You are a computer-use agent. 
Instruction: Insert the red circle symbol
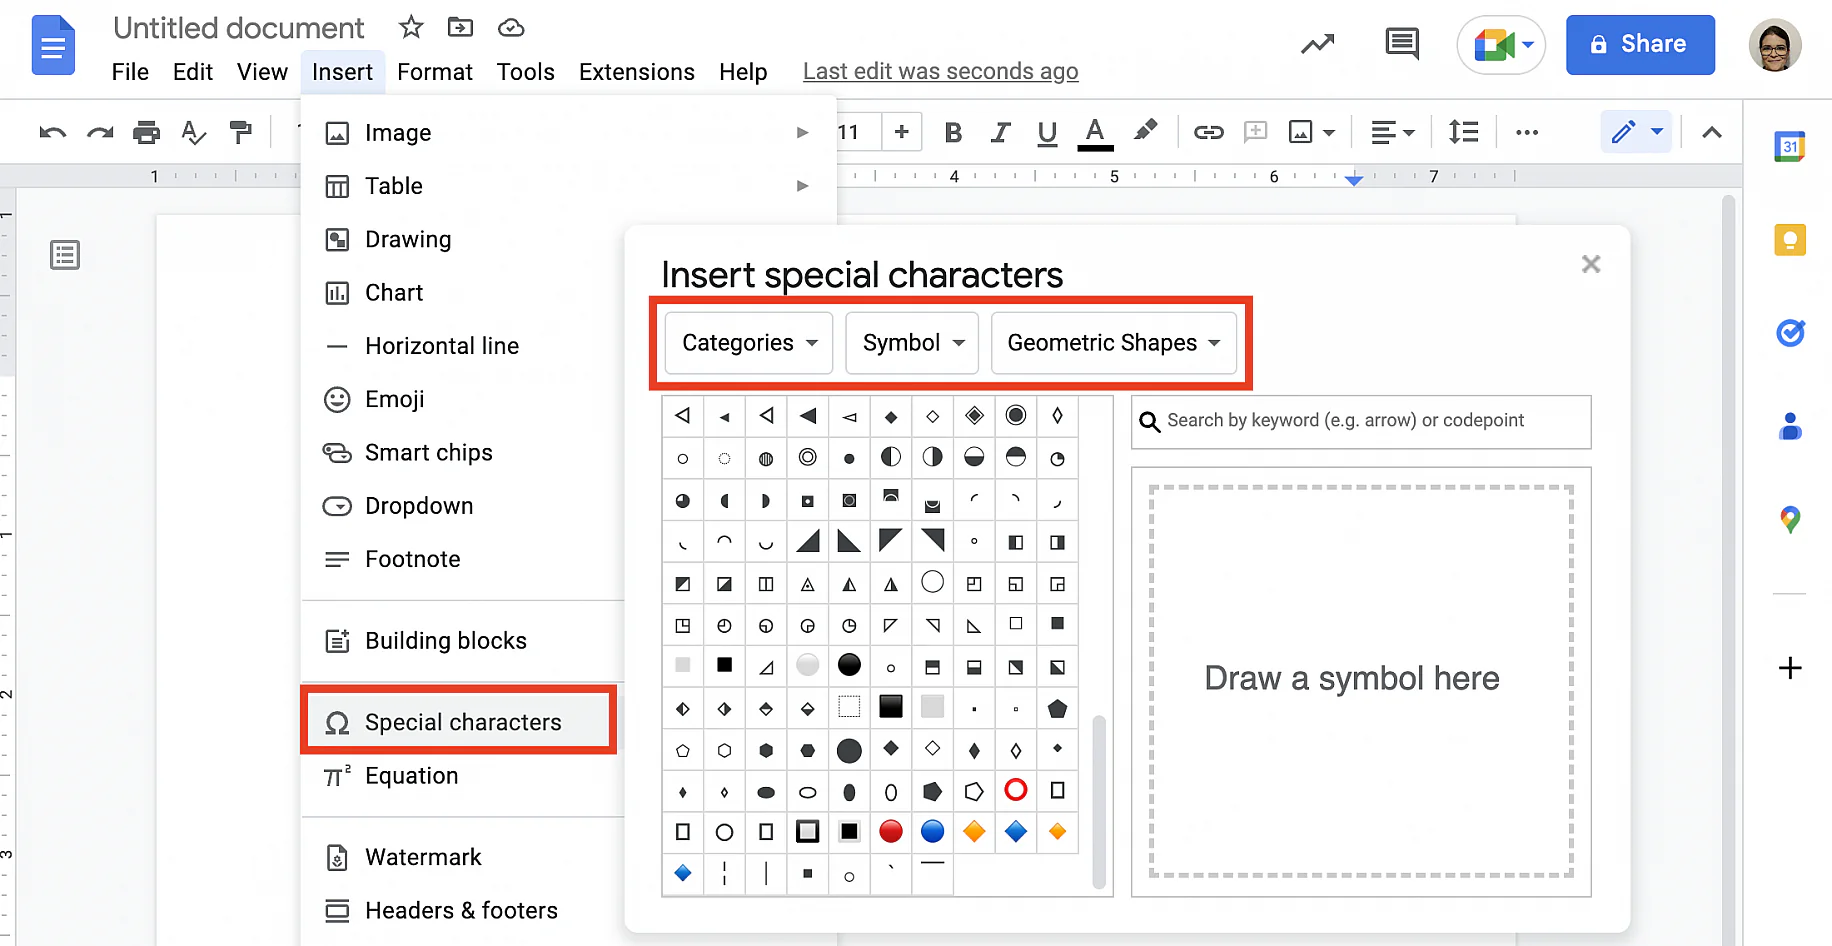[890, 831]
